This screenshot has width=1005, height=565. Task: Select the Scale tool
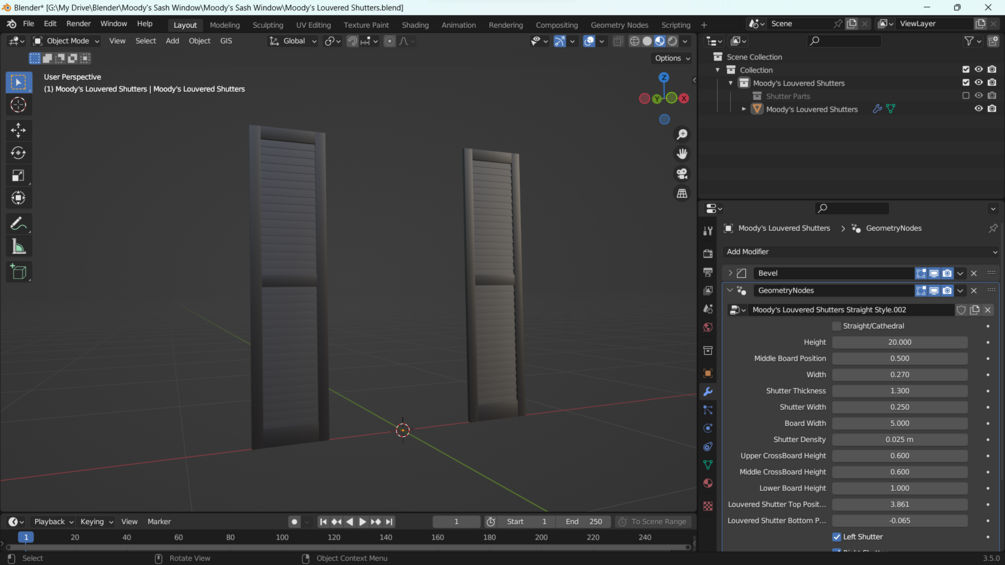[x=18, y=175]
